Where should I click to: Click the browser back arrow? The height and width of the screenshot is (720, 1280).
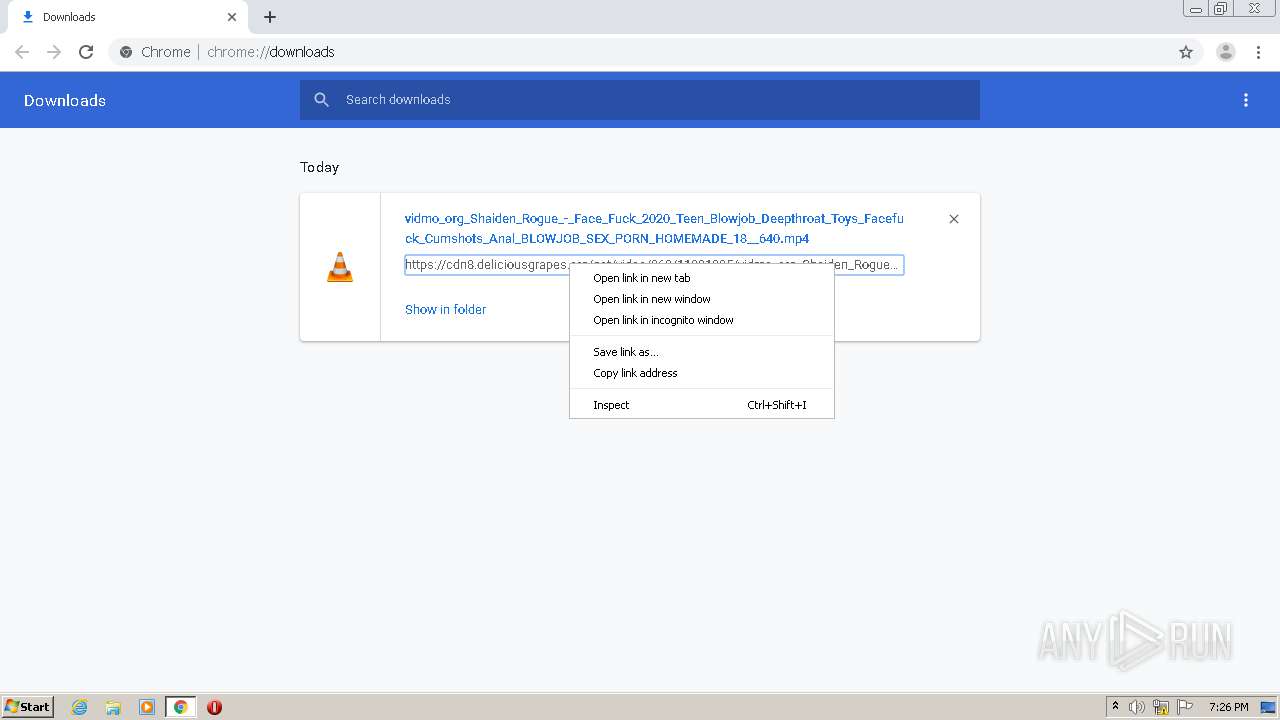coord(22,52)
